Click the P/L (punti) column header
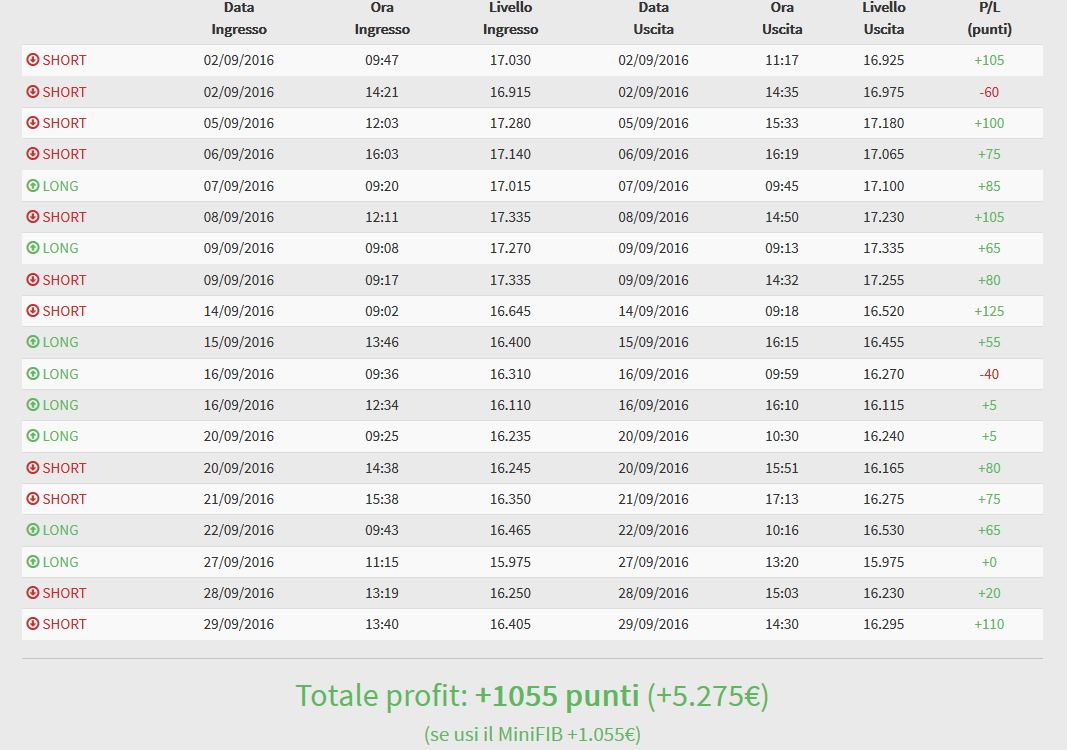The height and width of the screenshot is (750, 1067). 989,18
